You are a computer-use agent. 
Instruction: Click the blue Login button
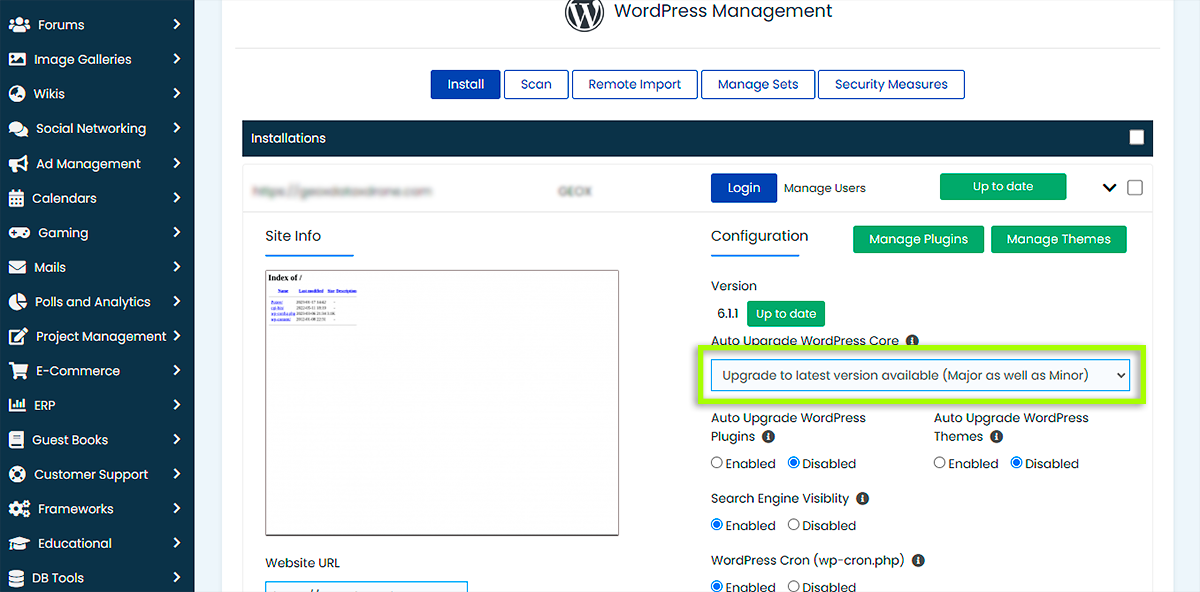tap(743, 188)
